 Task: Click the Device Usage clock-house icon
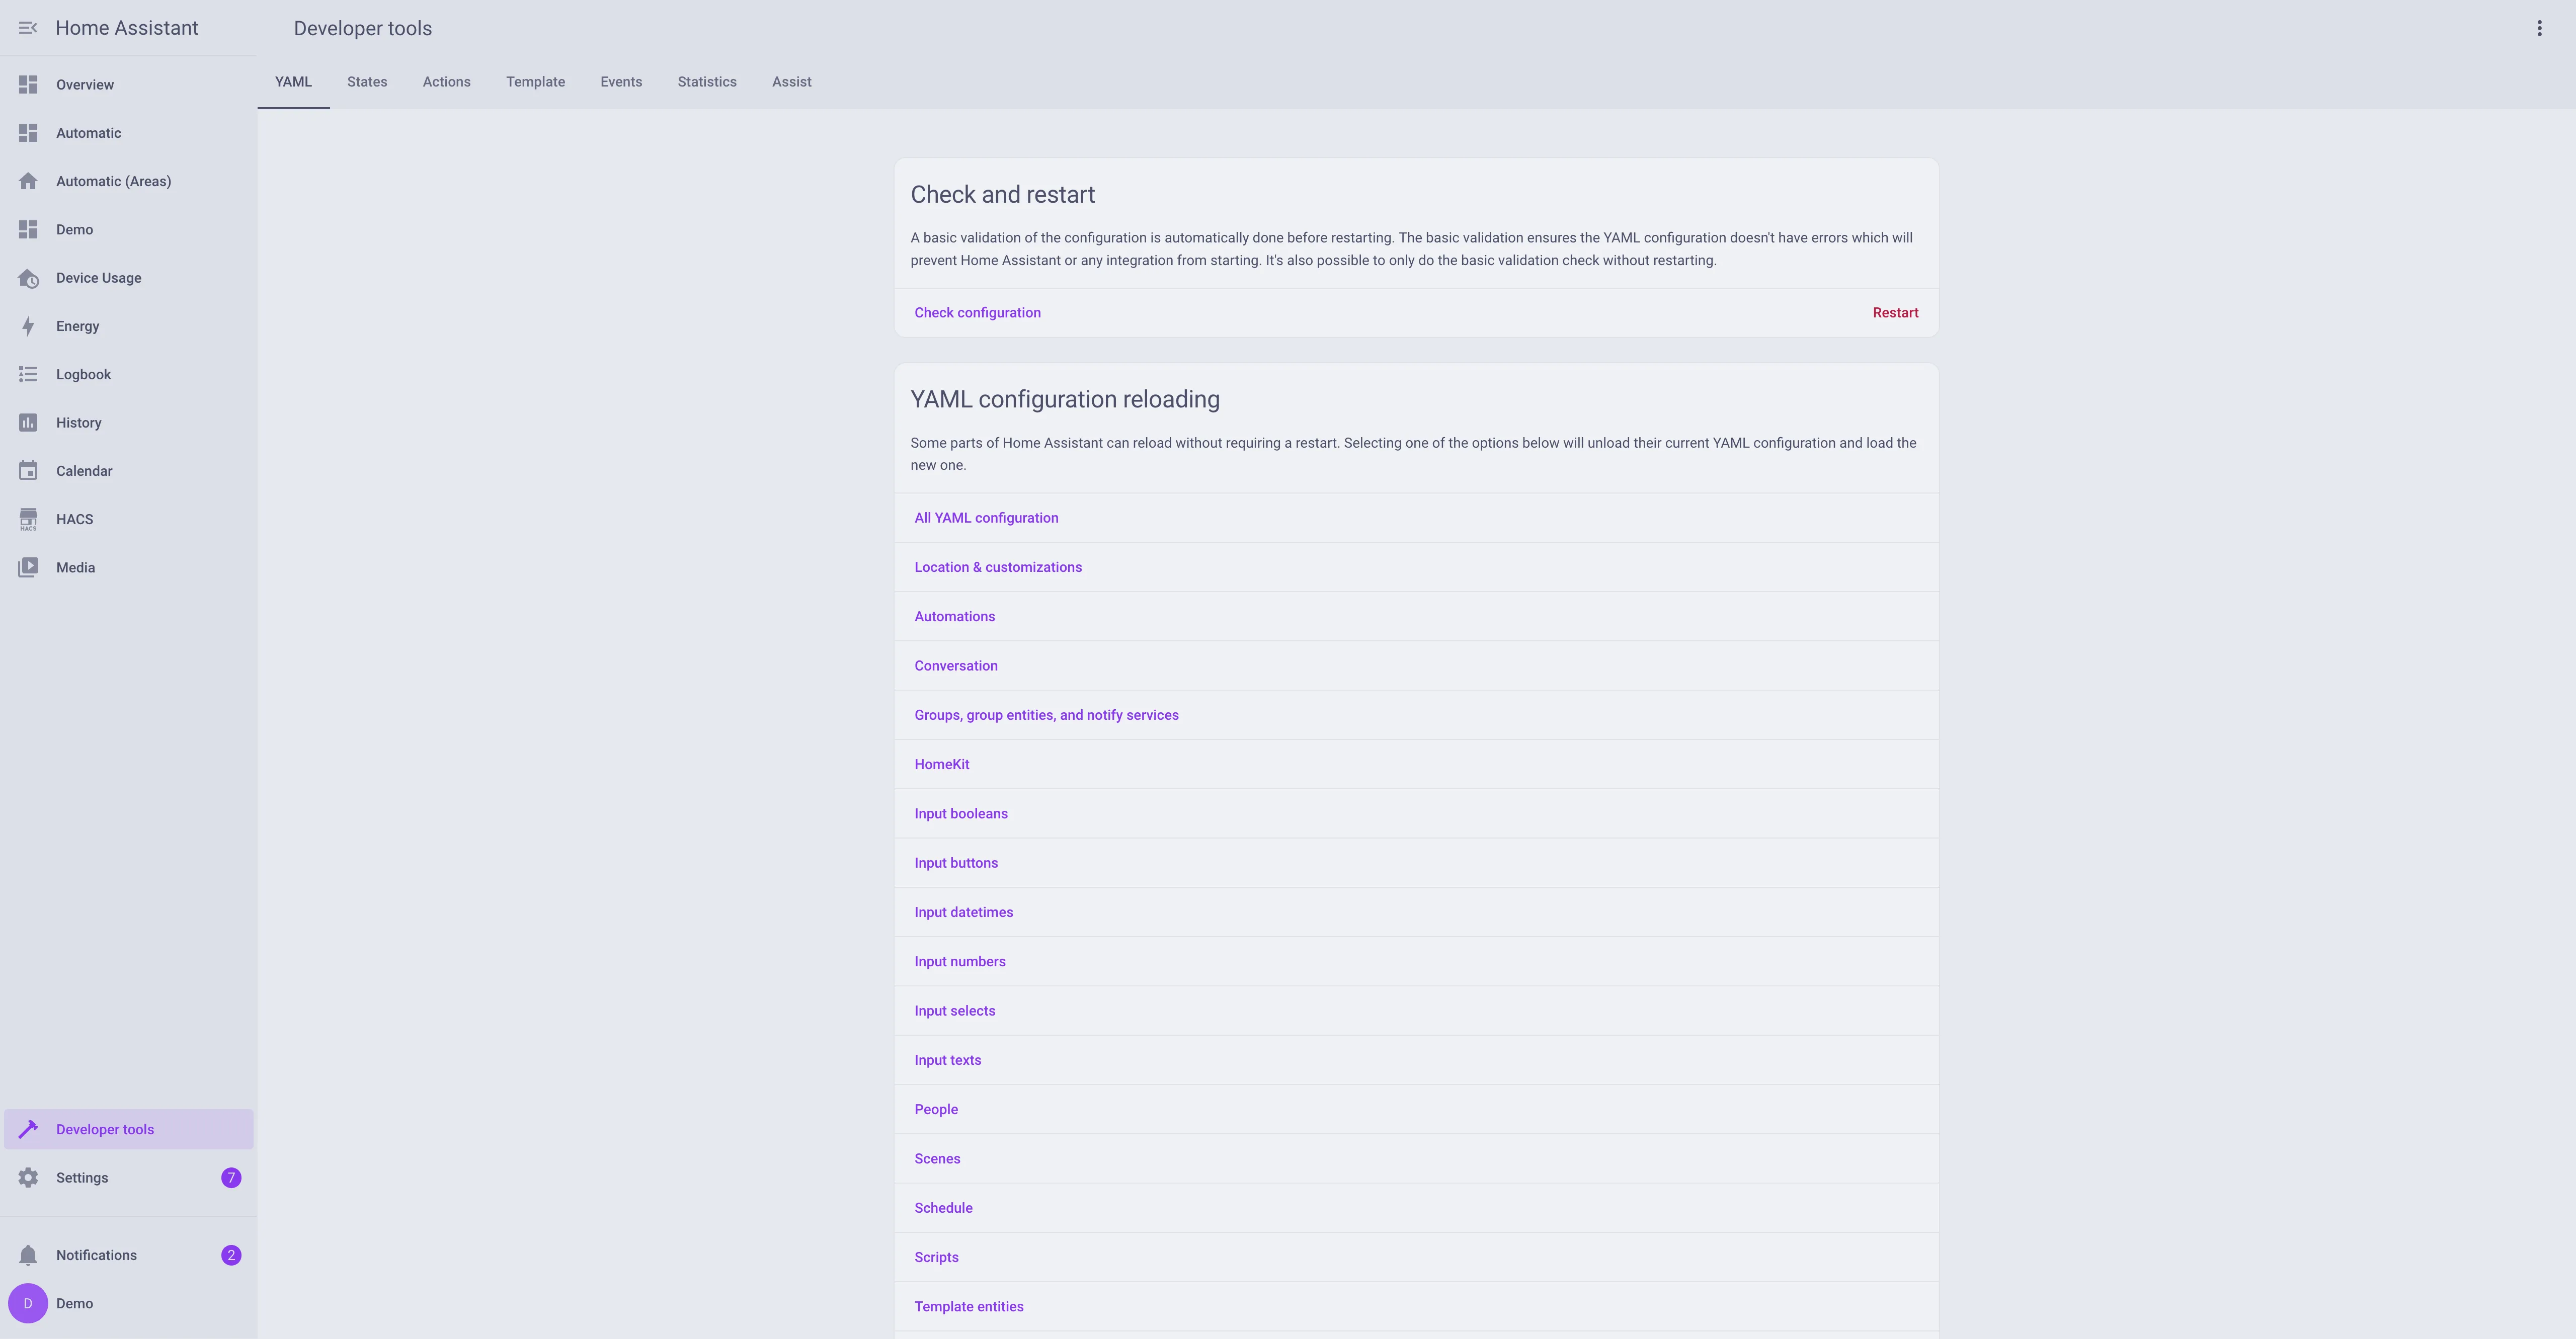point(28,278)
